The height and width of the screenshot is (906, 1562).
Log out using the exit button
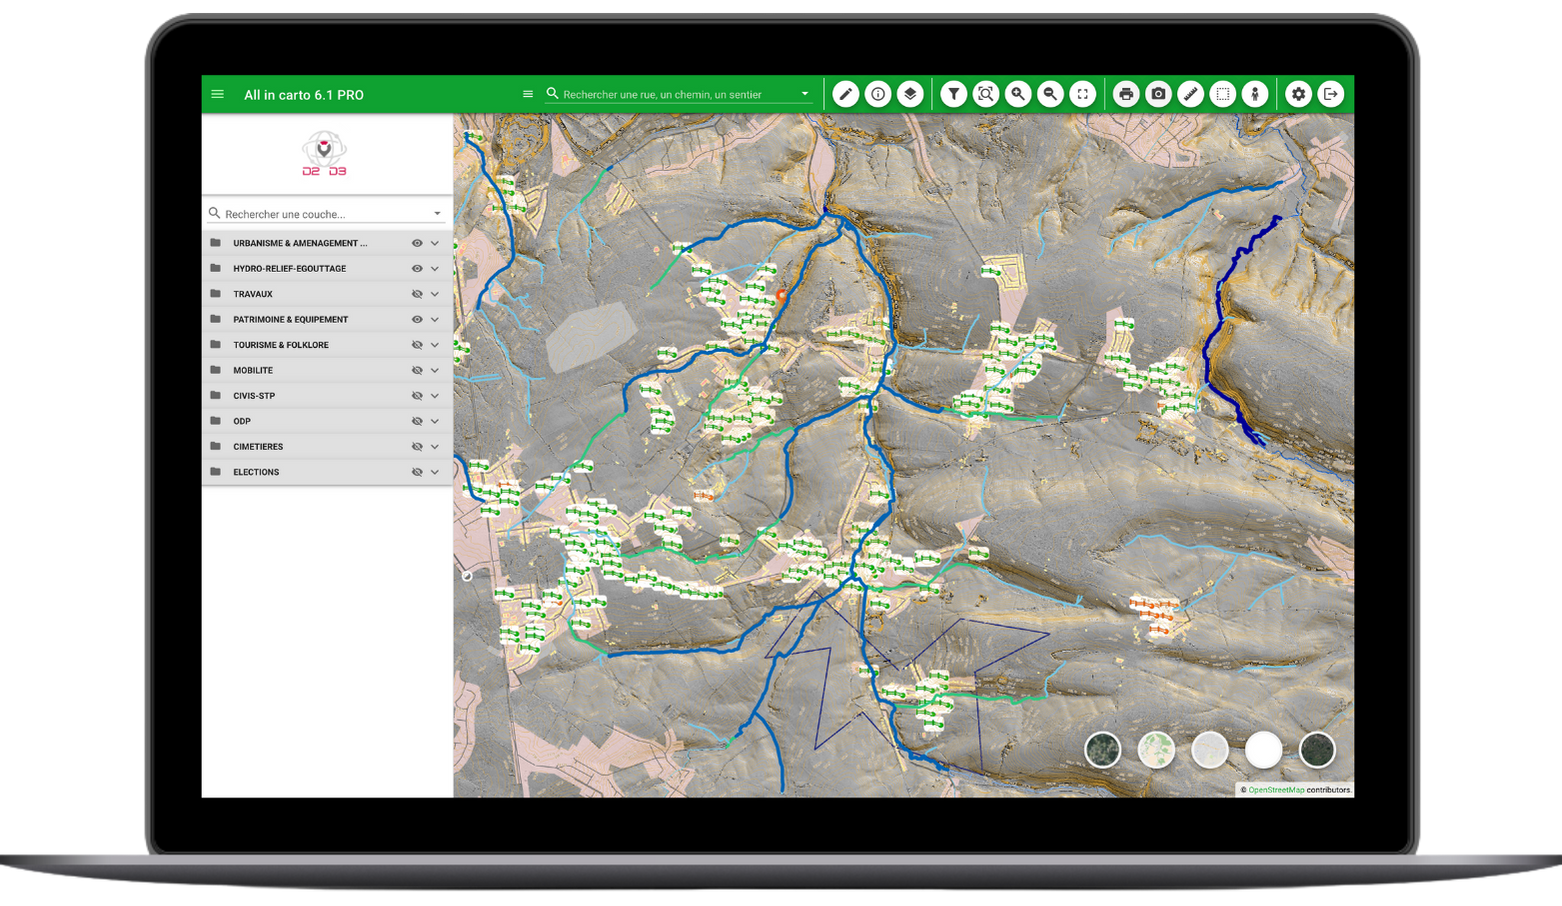pyautogui.click(x=1330, y=94)
